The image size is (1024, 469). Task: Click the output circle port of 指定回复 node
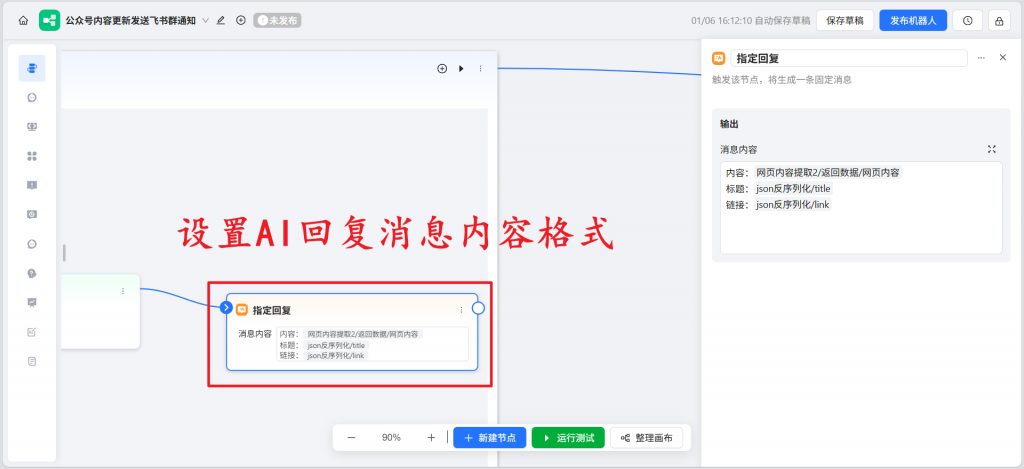tap(478, 308)
